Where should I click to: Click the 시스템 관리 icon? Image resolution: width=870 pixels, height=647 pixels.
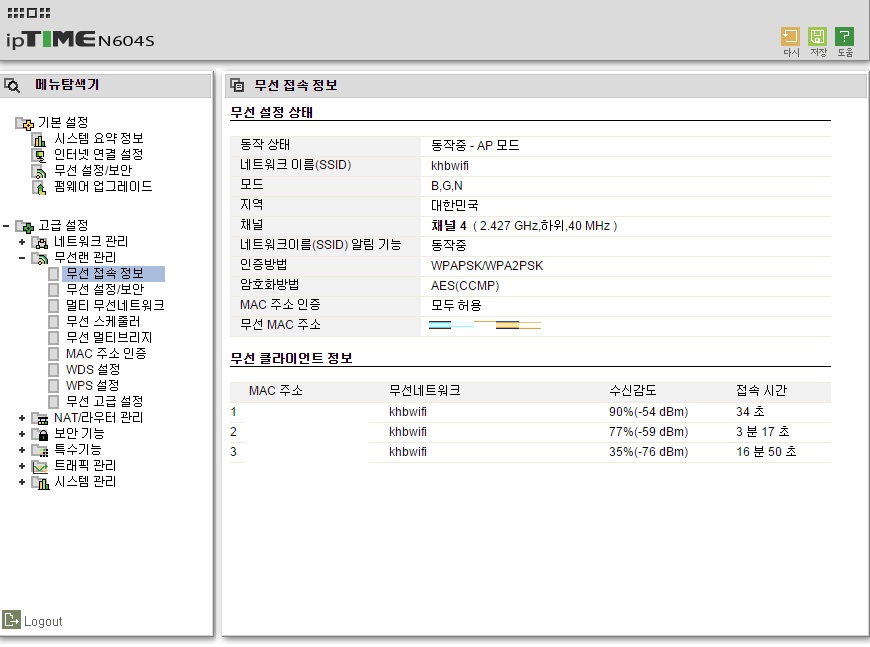point(40,483)
